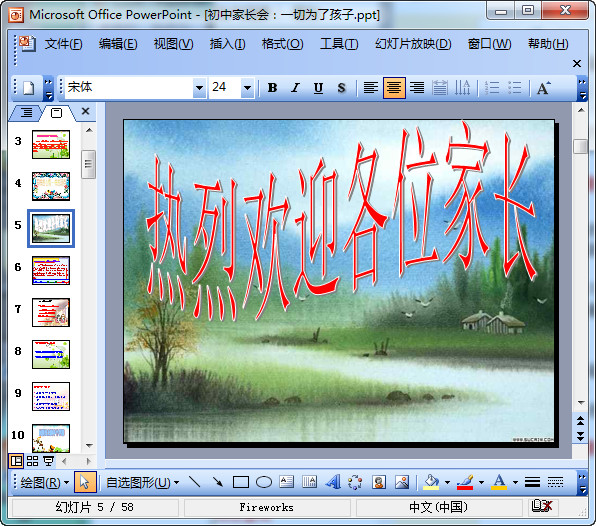Insert WordArt

[x=333, y=483]
